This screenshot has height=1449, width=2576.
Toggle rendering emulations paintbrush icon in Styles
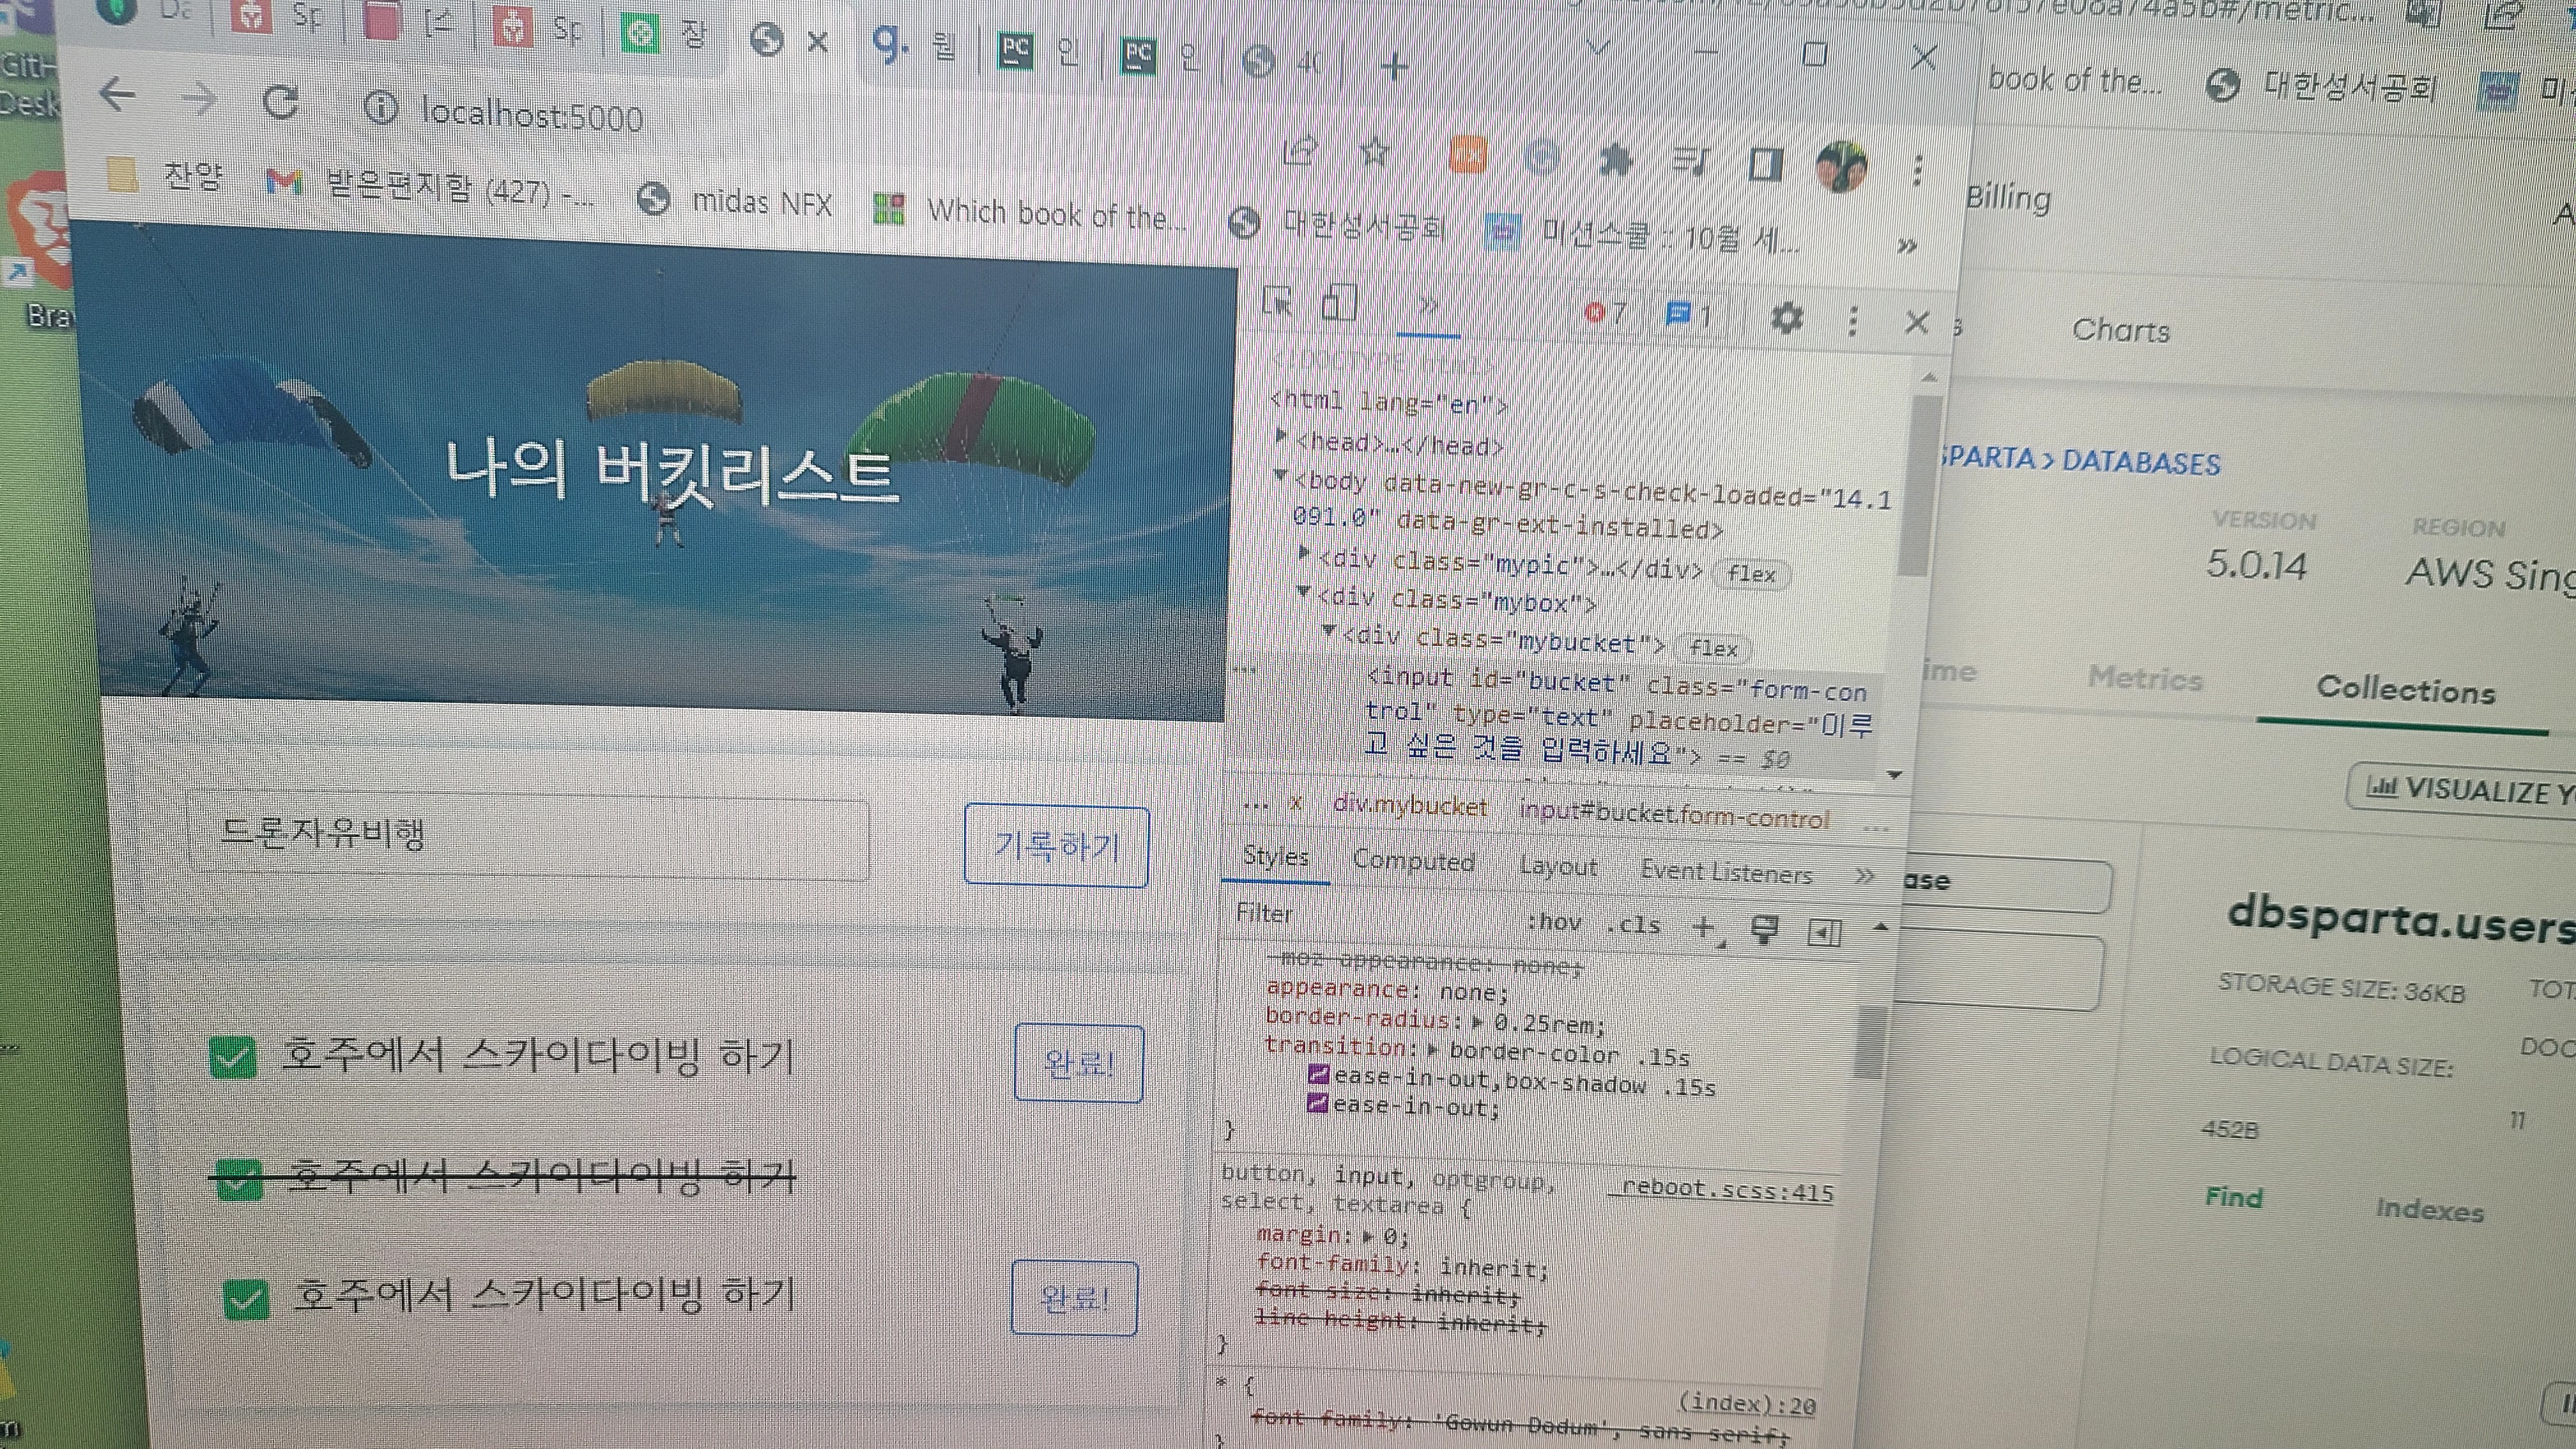(1765, 930)
